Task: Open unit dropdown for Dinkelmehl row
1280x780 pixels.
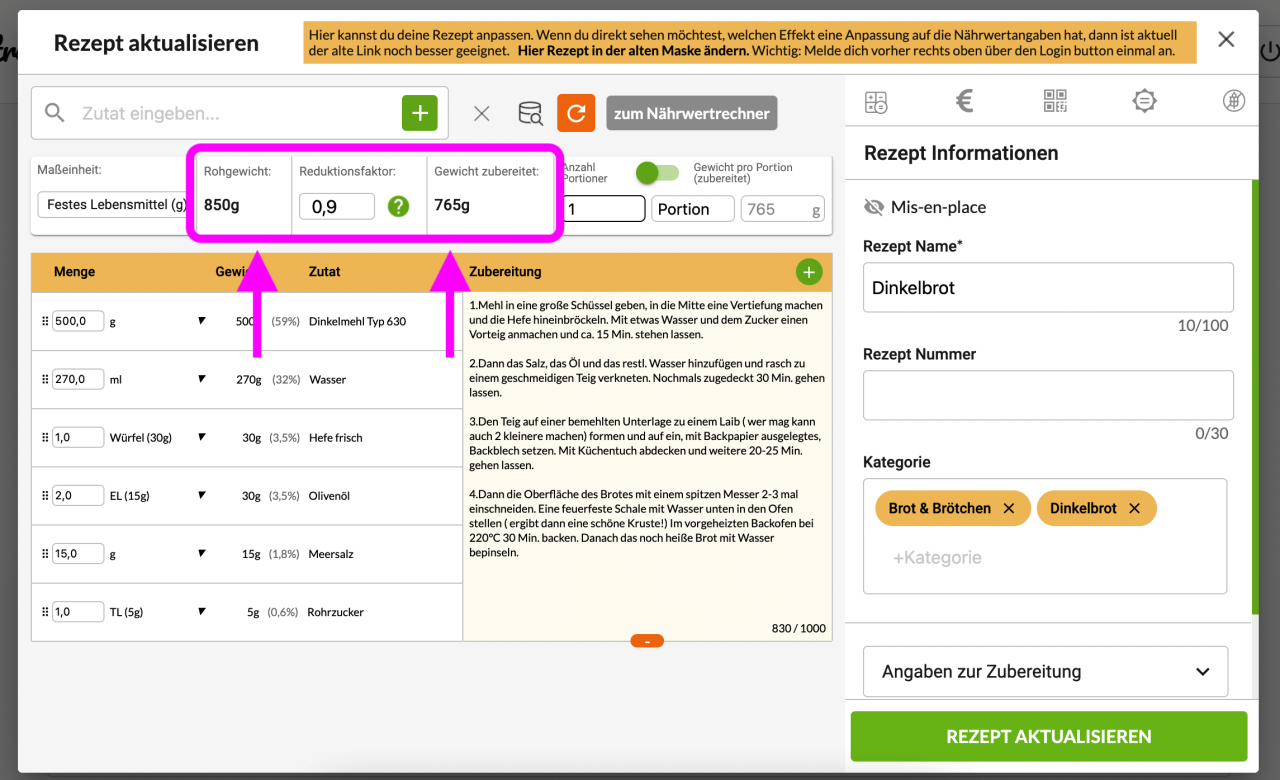Action: pyautogui.click(x=202, y=321)
